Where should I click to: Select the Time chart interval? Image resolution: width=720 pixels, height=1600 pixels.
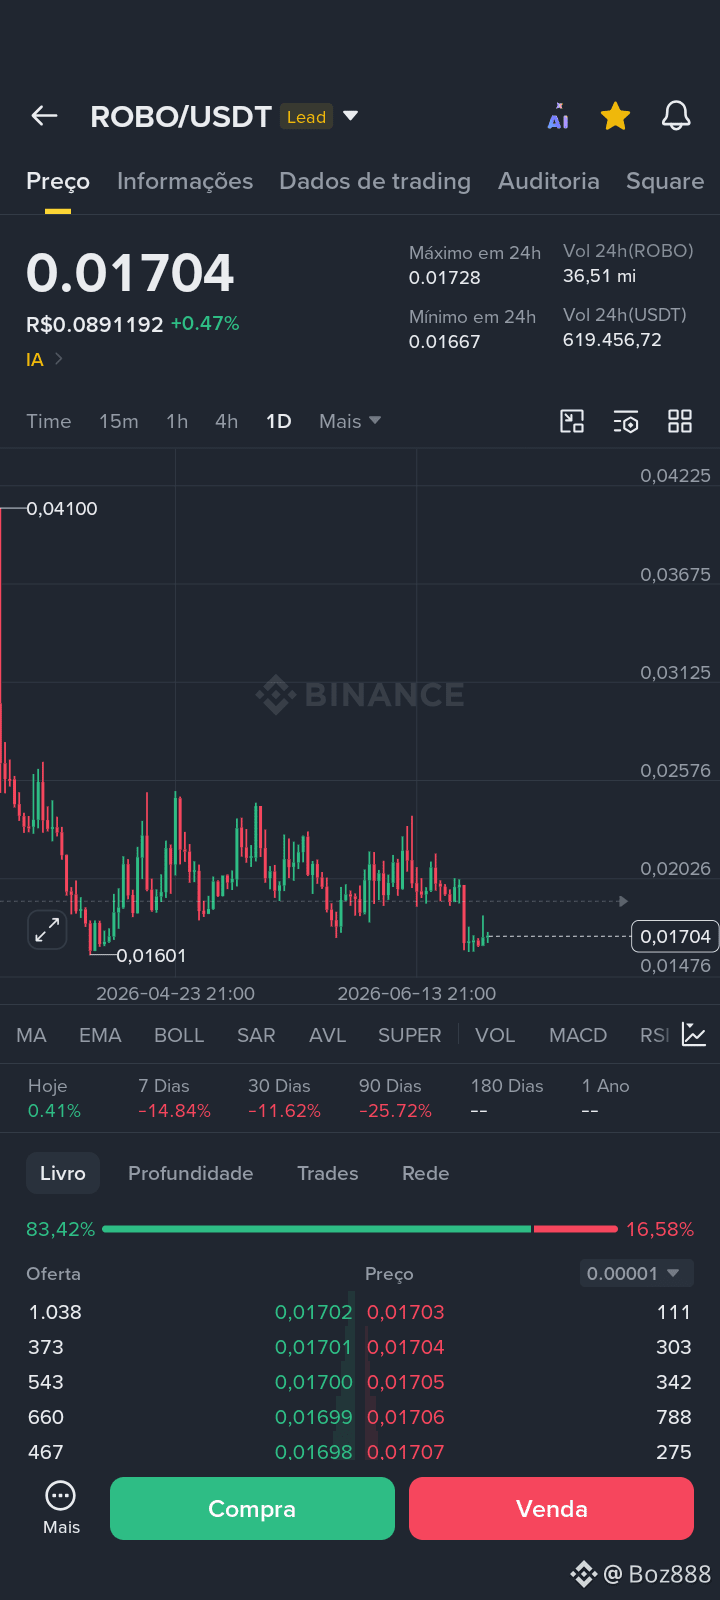(49, 421)
